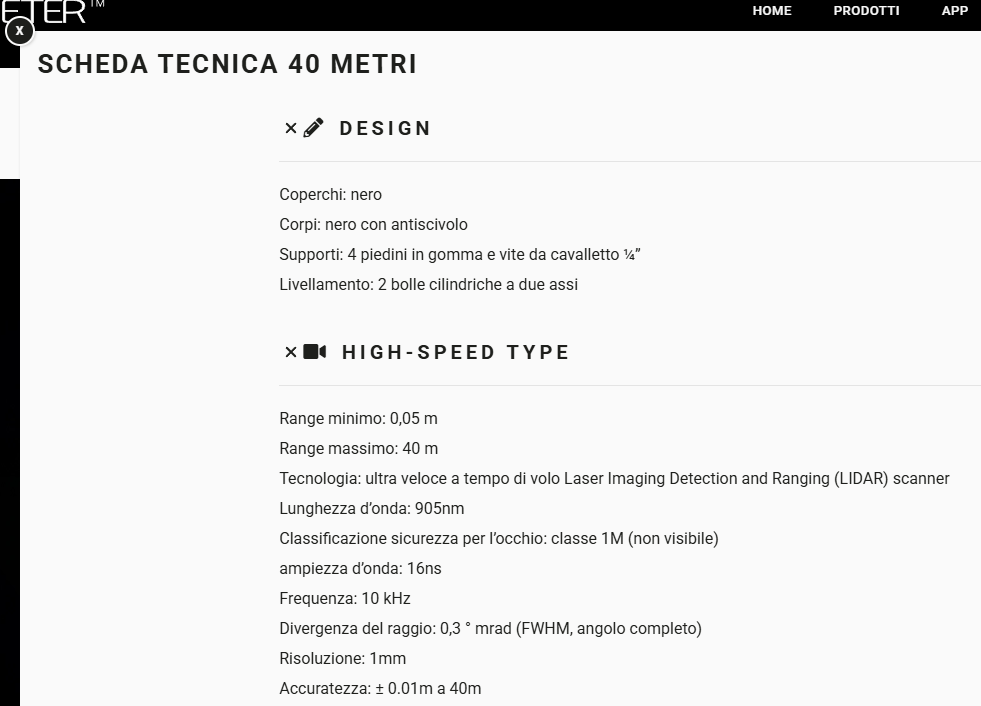Click the Livellamento specification line
This screenshot has height=706, width=981.
click(429, 285)
